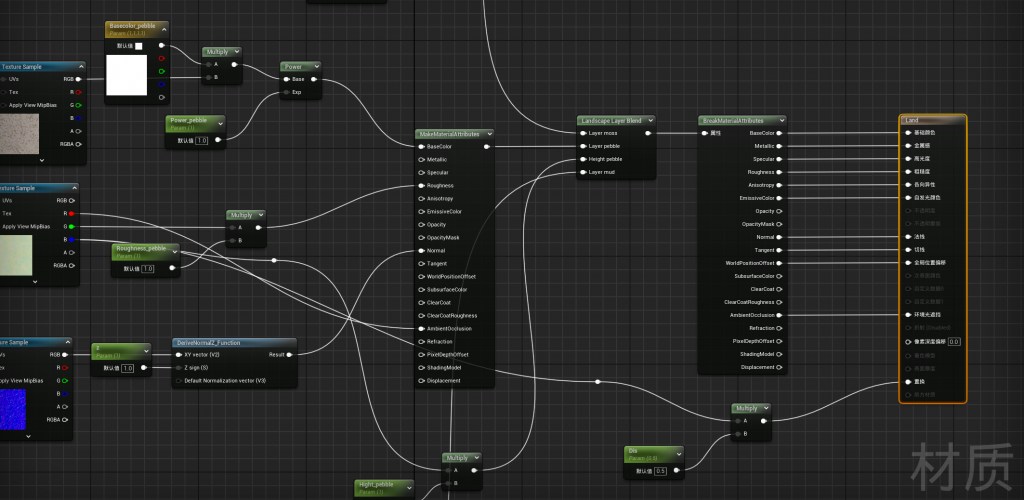1024x500 pixels.
Task: Click the Result pin on DeriveNormalZ_Function
Action: 290,354
